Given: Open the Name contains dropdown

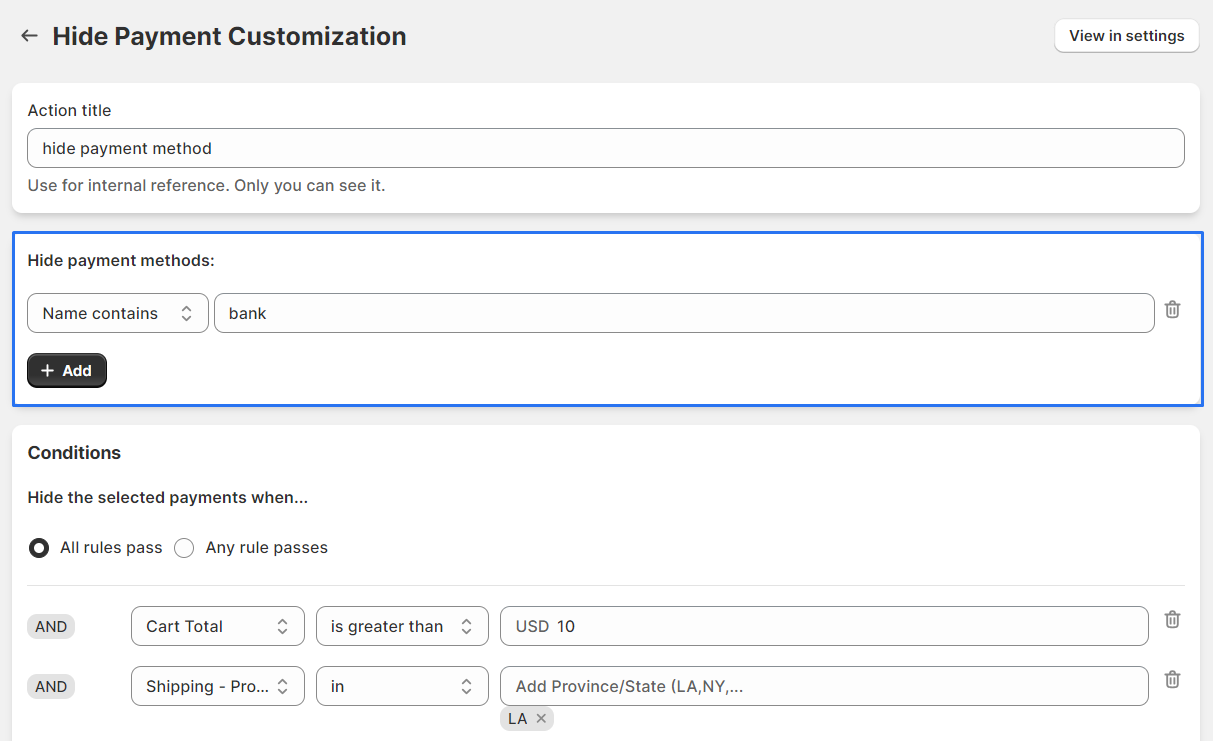Looking at the screenshot, I should (117, 313).
